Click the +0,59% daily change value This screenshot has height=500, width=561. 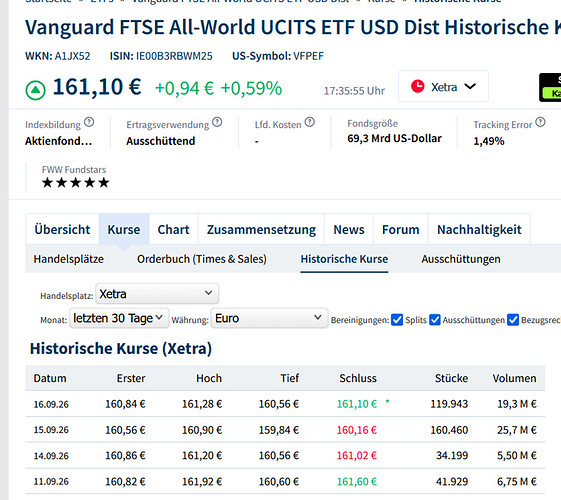pos(252,88)
